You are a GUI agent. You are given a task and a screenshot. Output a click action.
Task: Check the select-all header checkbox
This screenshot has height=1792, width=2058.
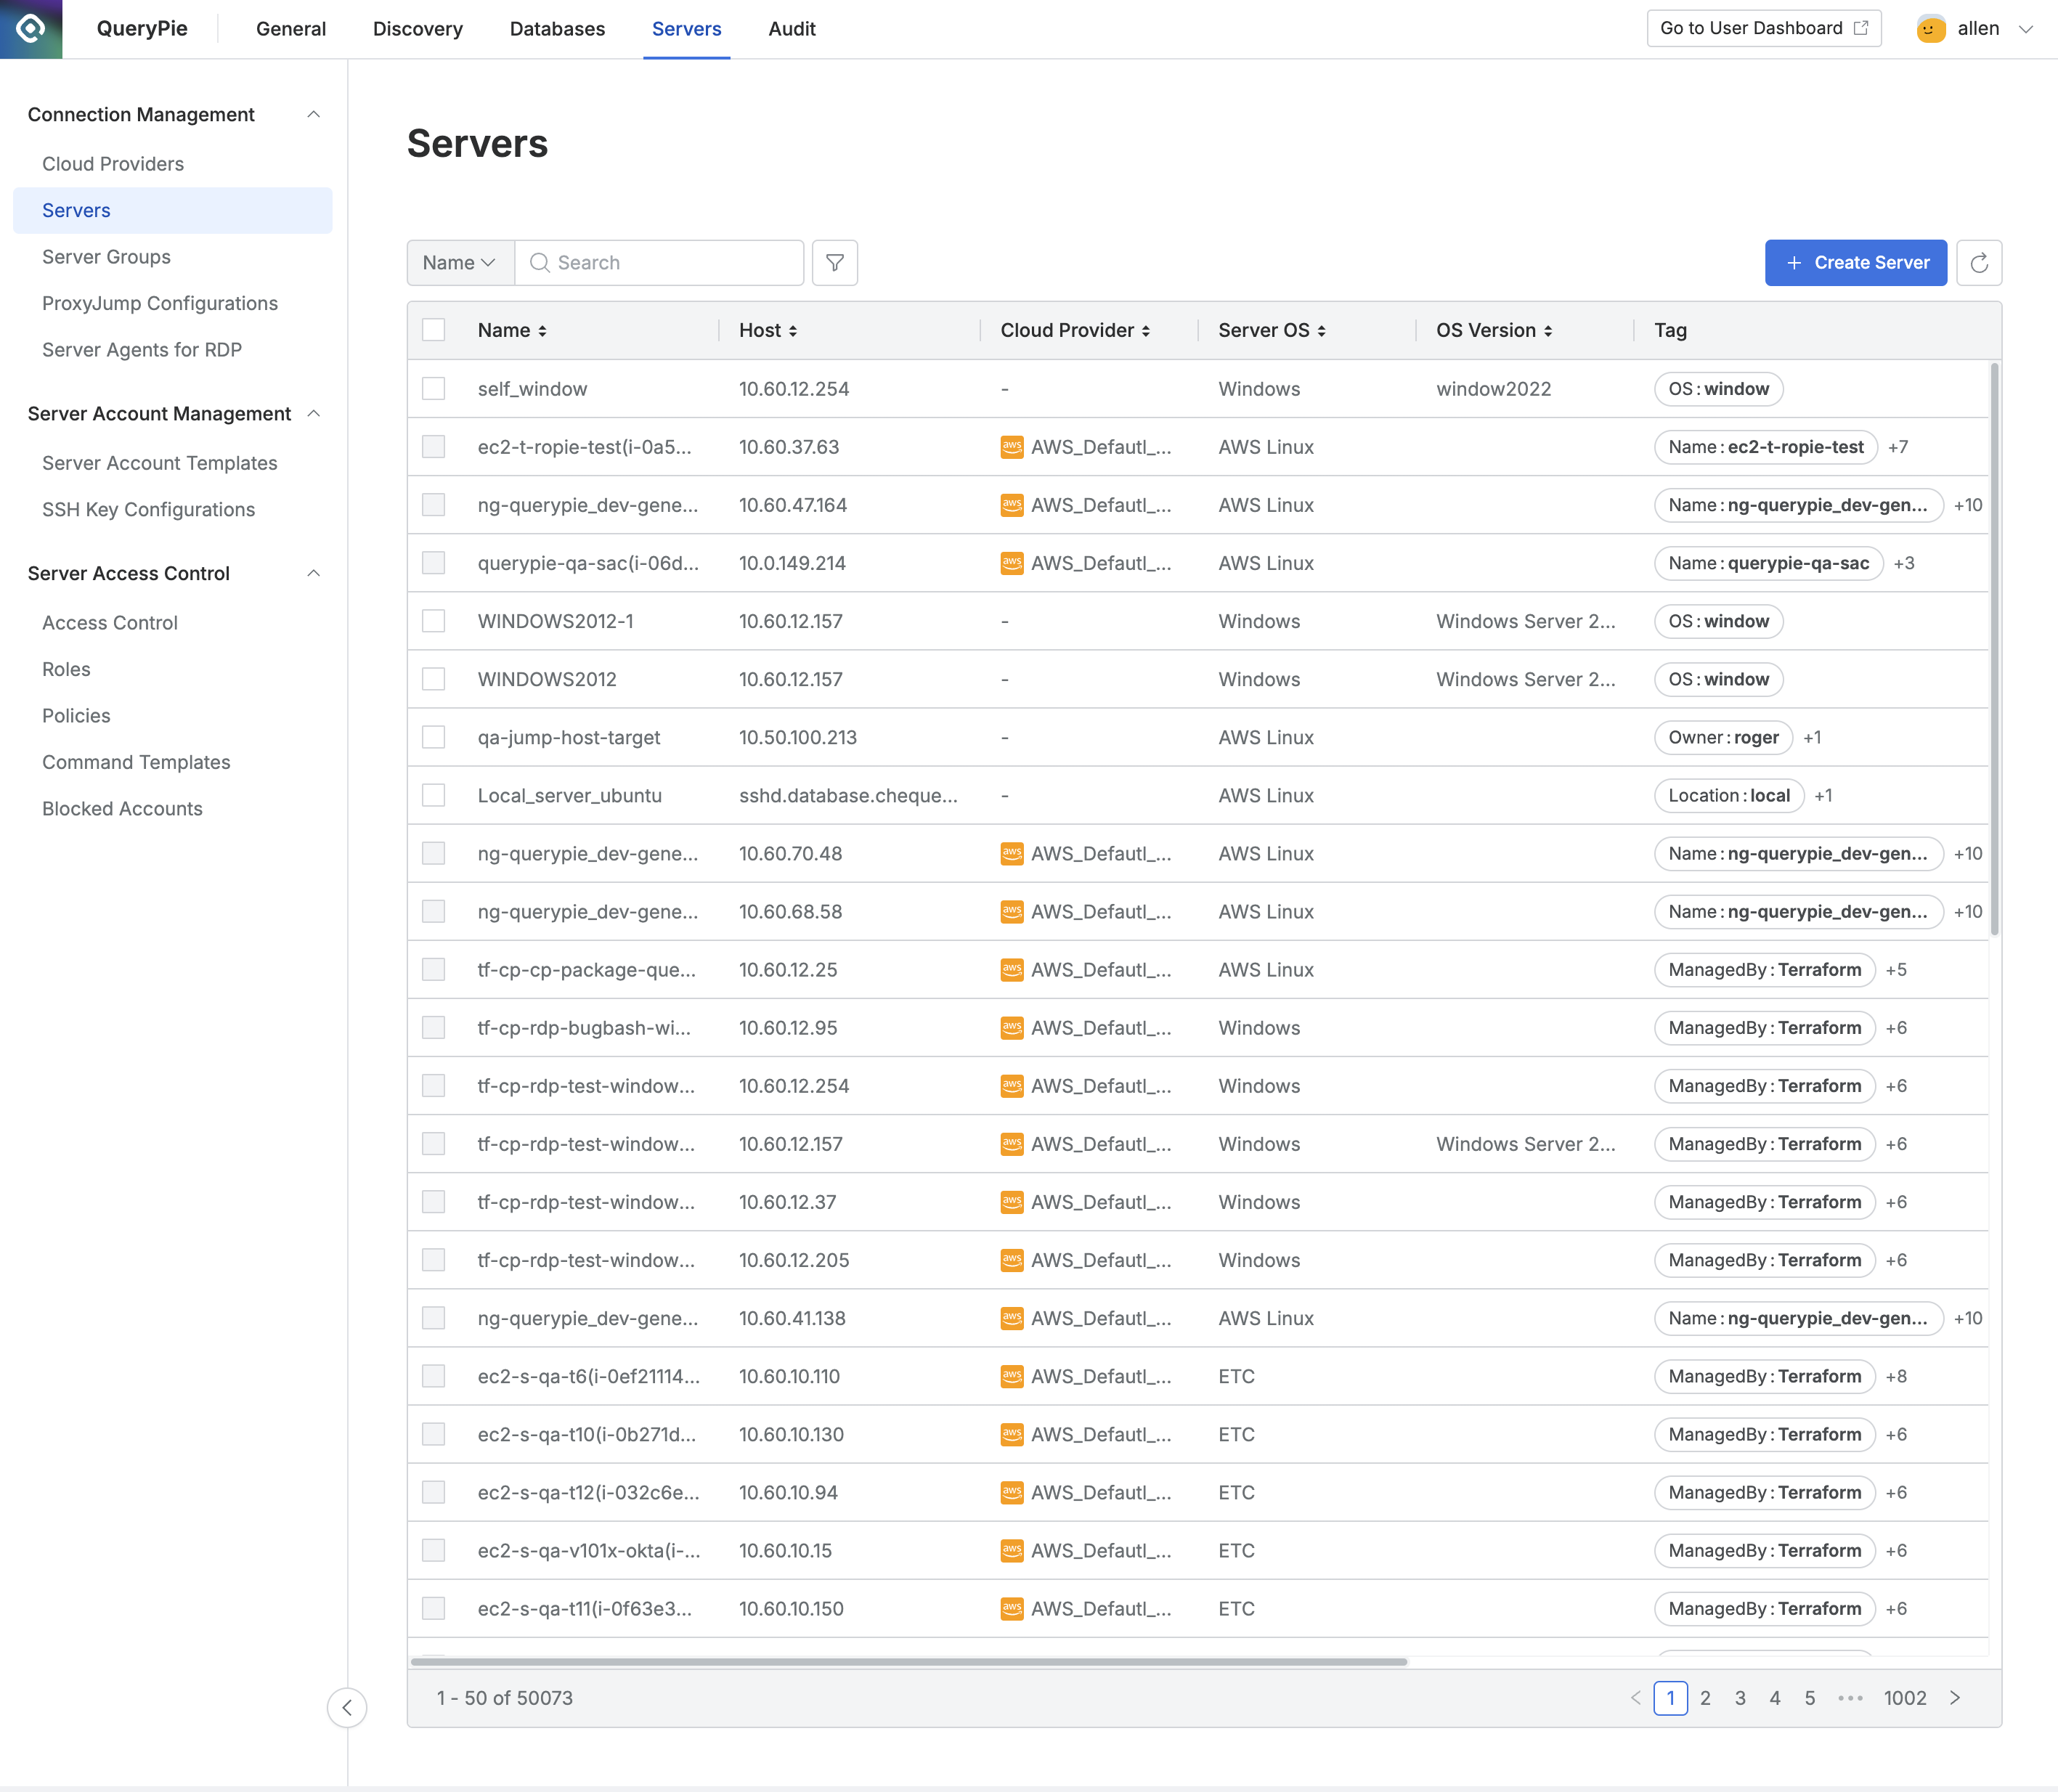(433, 330)
